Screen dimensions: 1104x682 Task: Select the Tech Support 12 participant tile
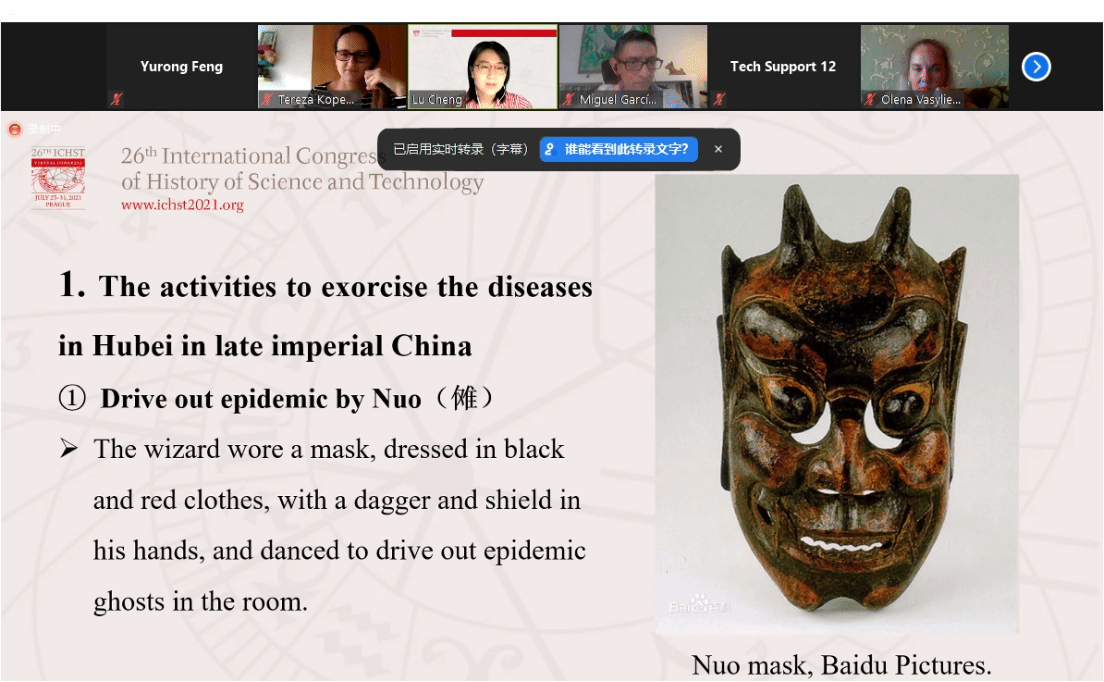(x=783, y=66)
